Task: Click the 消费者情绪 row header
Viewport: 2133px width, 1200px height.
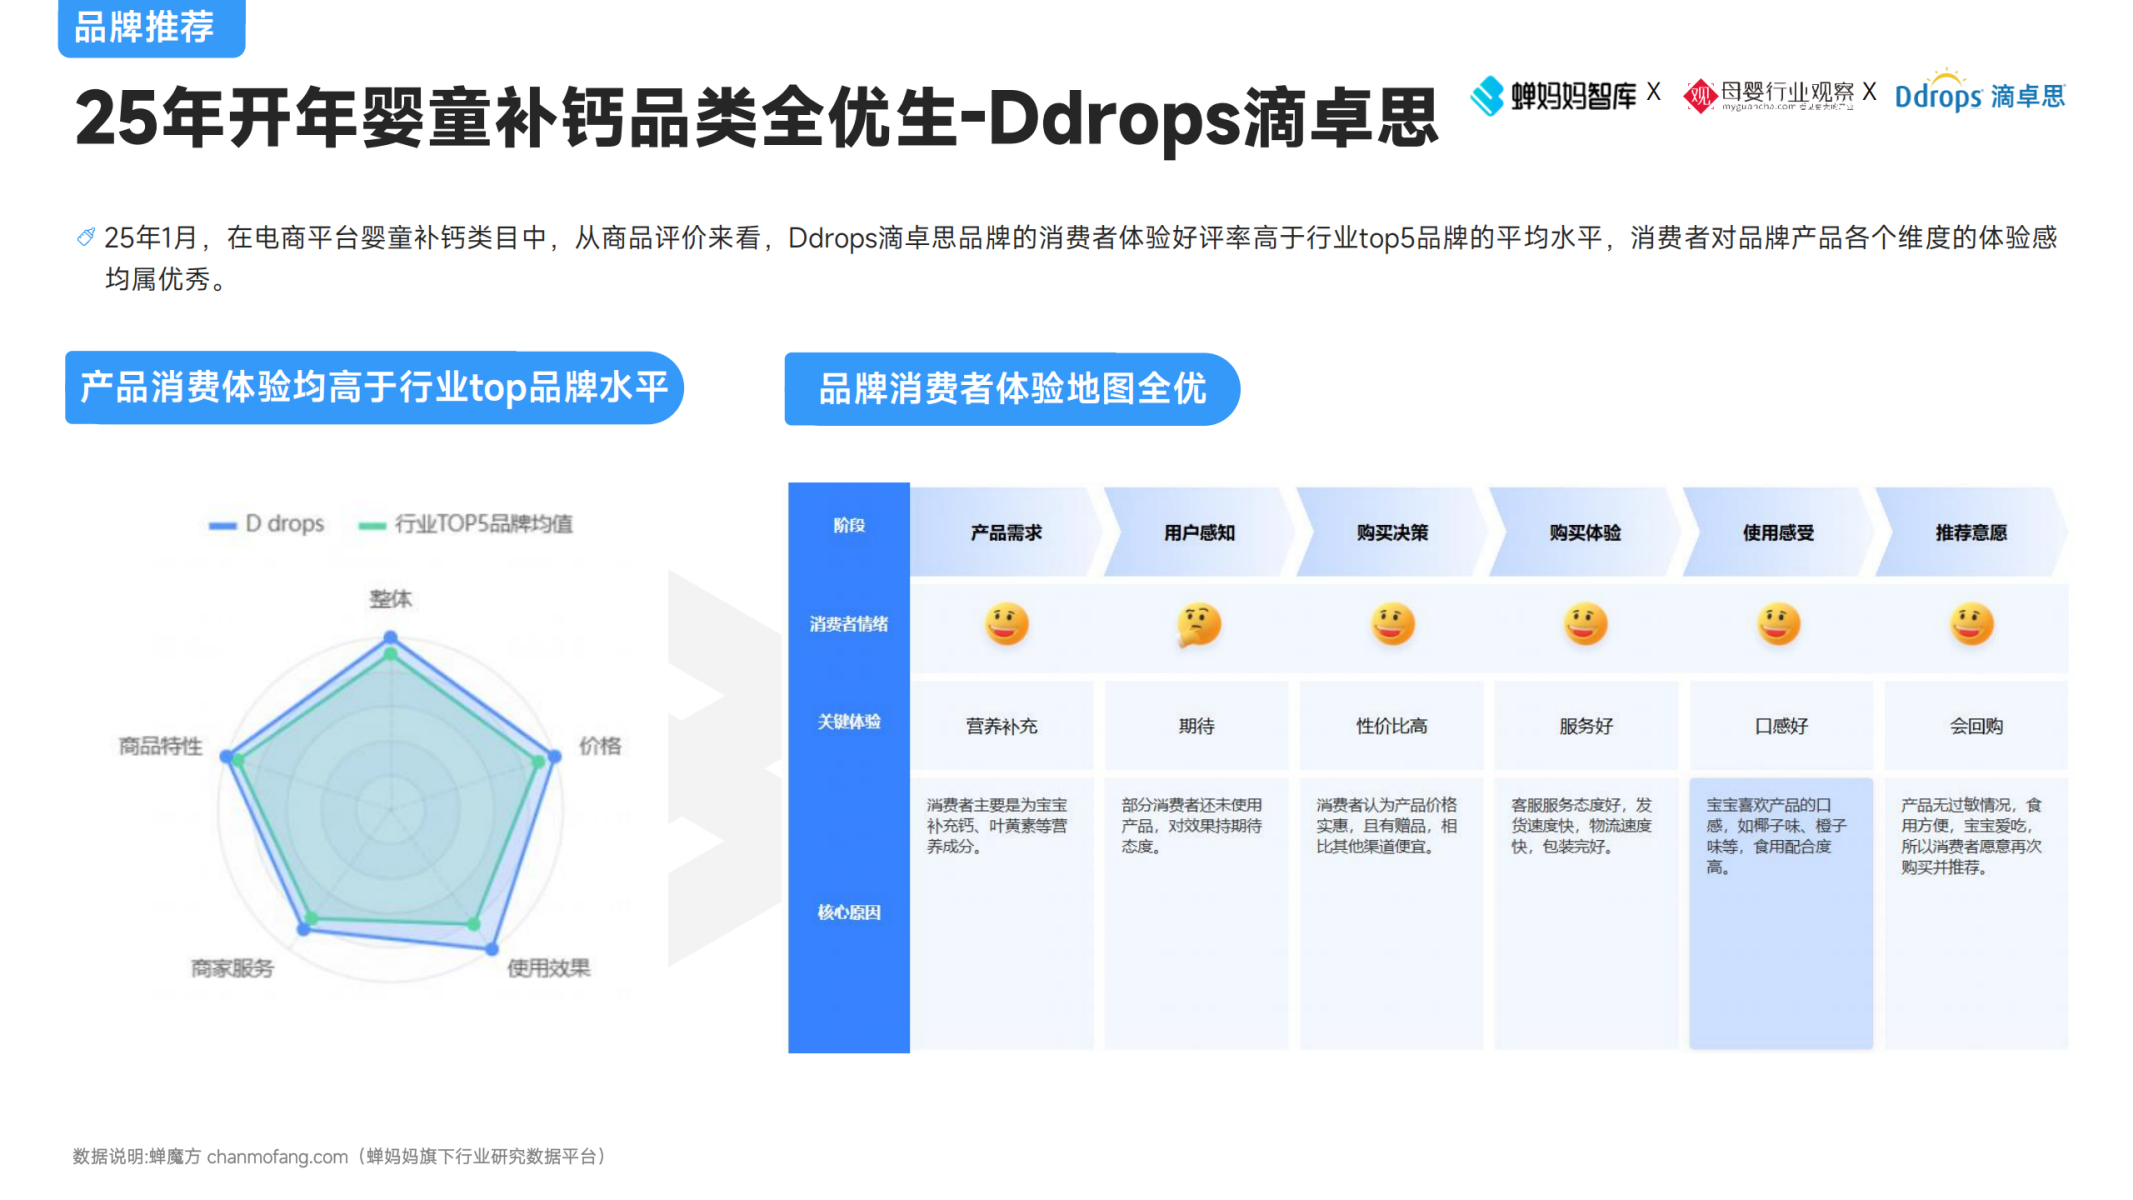Action: [x=849, y=625]
